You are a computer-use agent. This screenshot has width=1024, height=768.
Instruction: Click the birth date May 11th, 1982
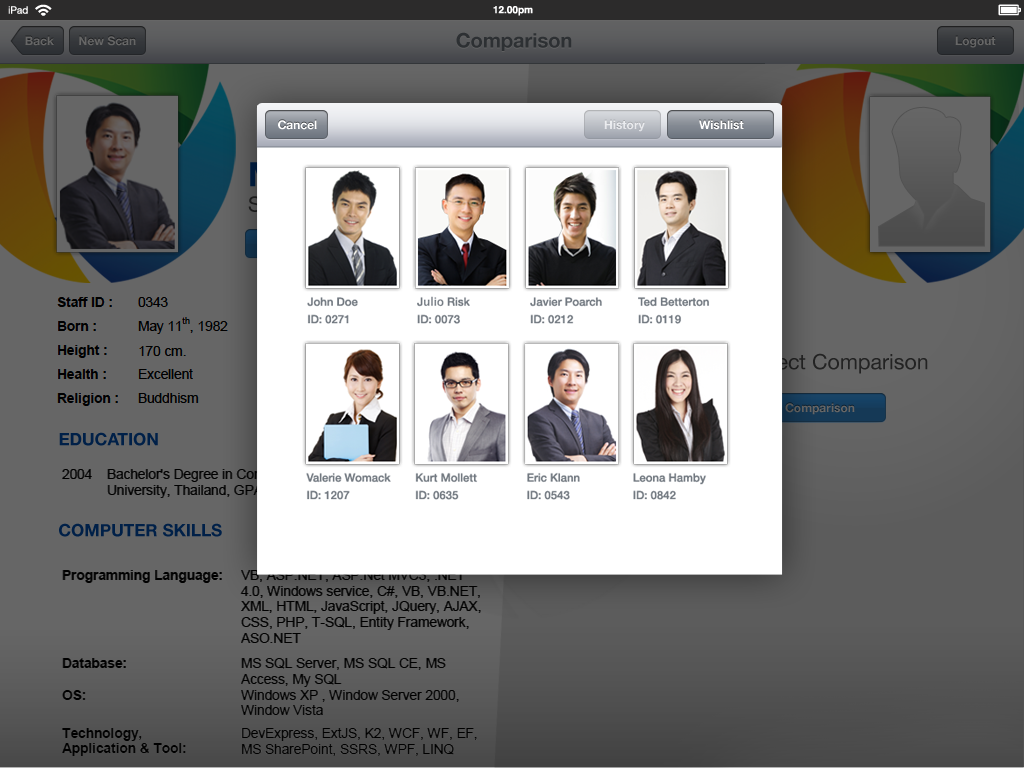coord(183,325)
